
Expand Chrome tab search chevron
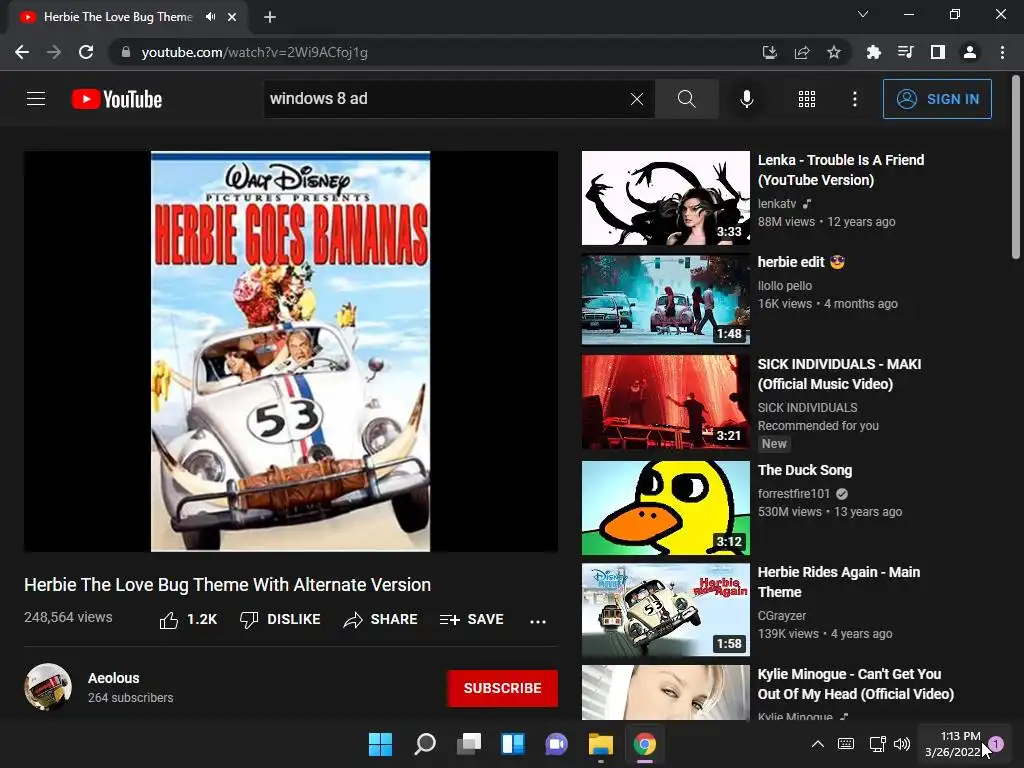click(863, 14)
